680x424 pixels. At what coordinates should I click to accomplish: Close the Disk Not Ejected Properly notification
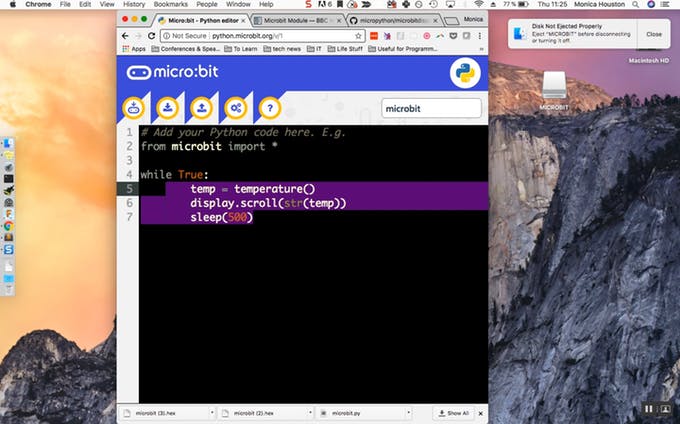click(654, 34)
